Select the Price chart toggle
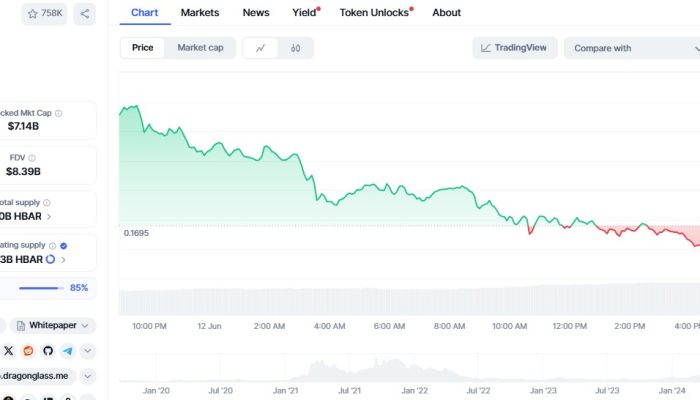This screenshot has width=700, height=400. [x=143, y=48]
